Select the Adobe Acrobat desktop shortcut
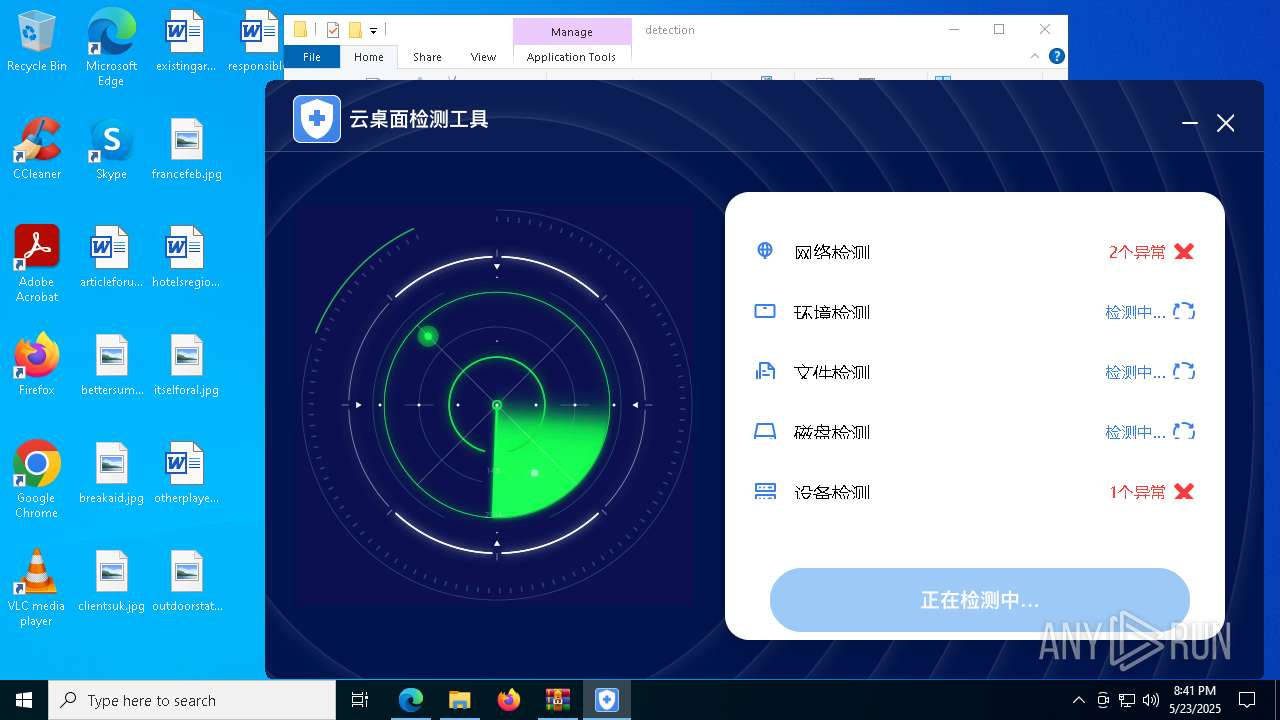The image size is (1280, 720). [x=37, y=263]
